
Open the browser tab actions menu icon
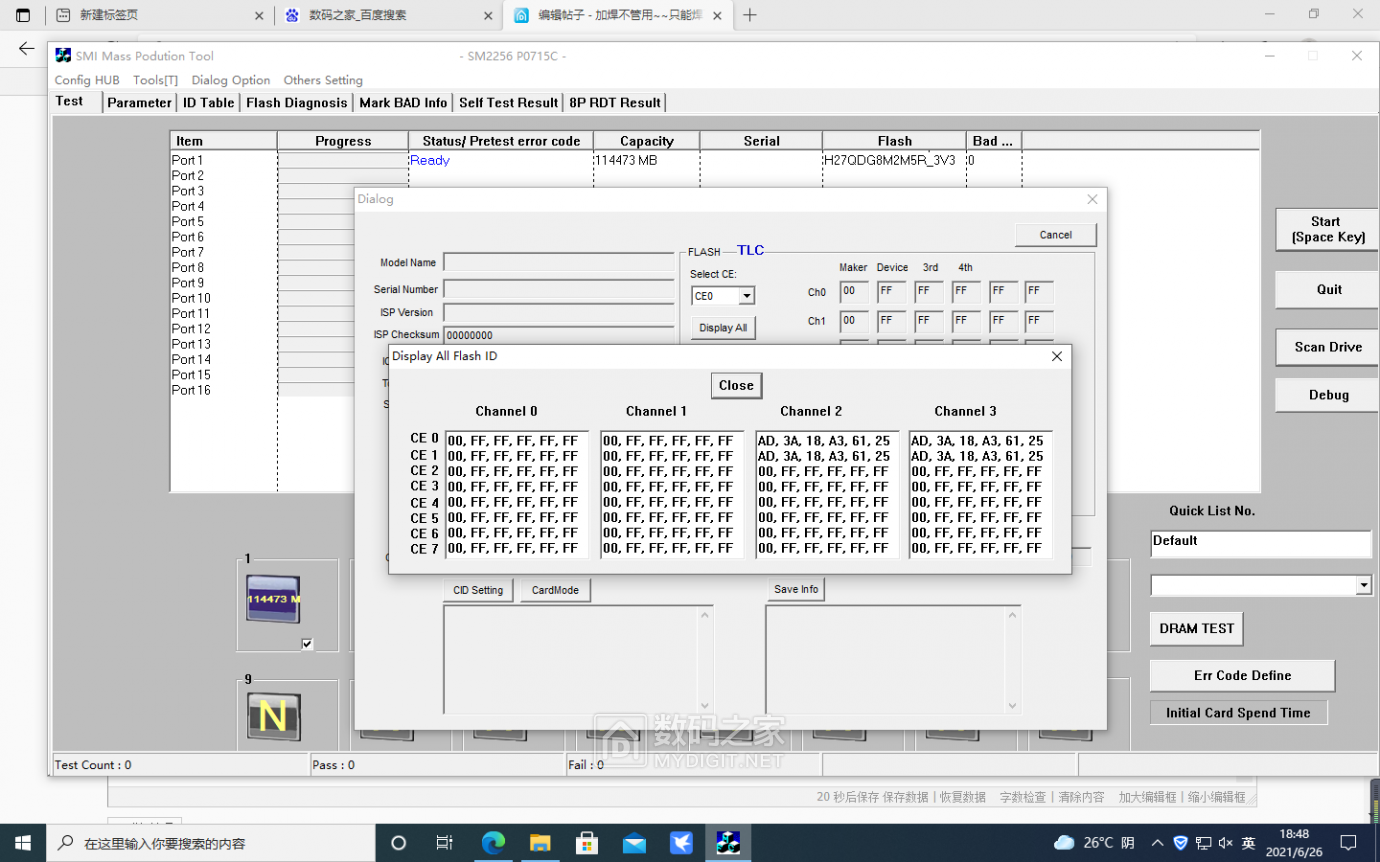tap(23, 15)
